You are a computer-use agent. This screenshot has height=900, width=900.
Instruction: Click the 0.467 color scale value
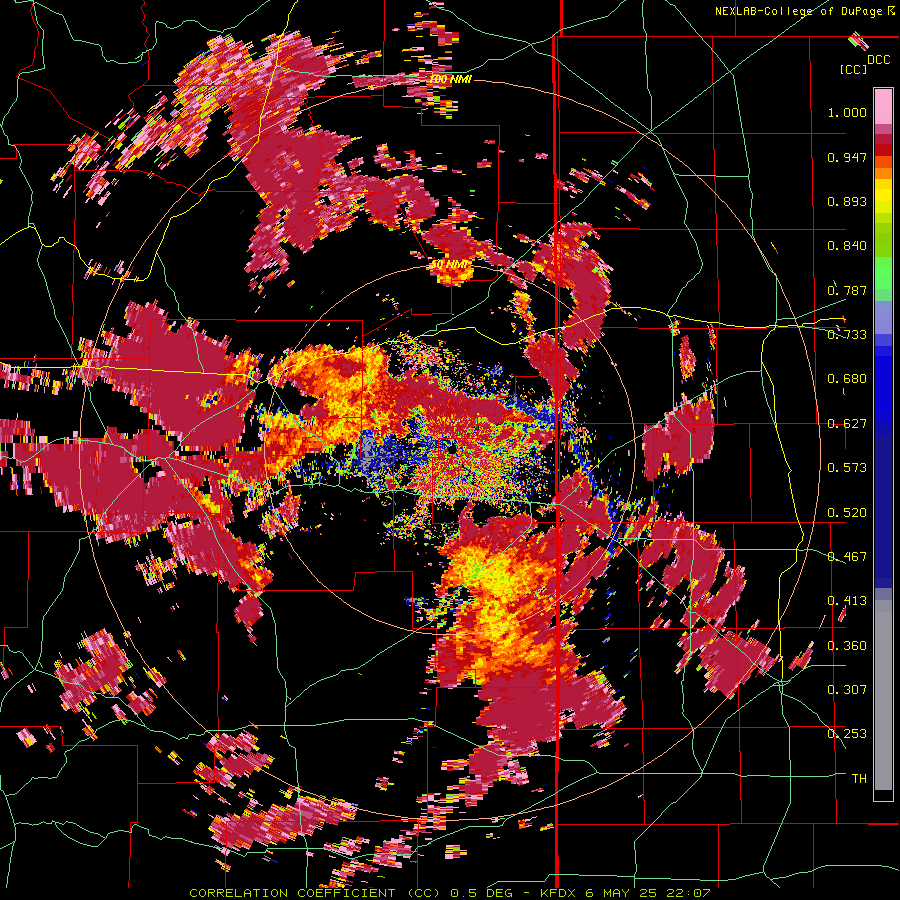tap(847, 557)
